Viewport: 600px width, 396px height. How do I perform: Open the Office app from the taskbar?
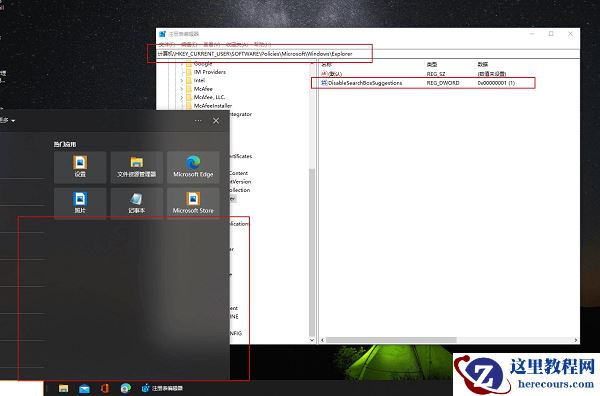pos(104,388)
